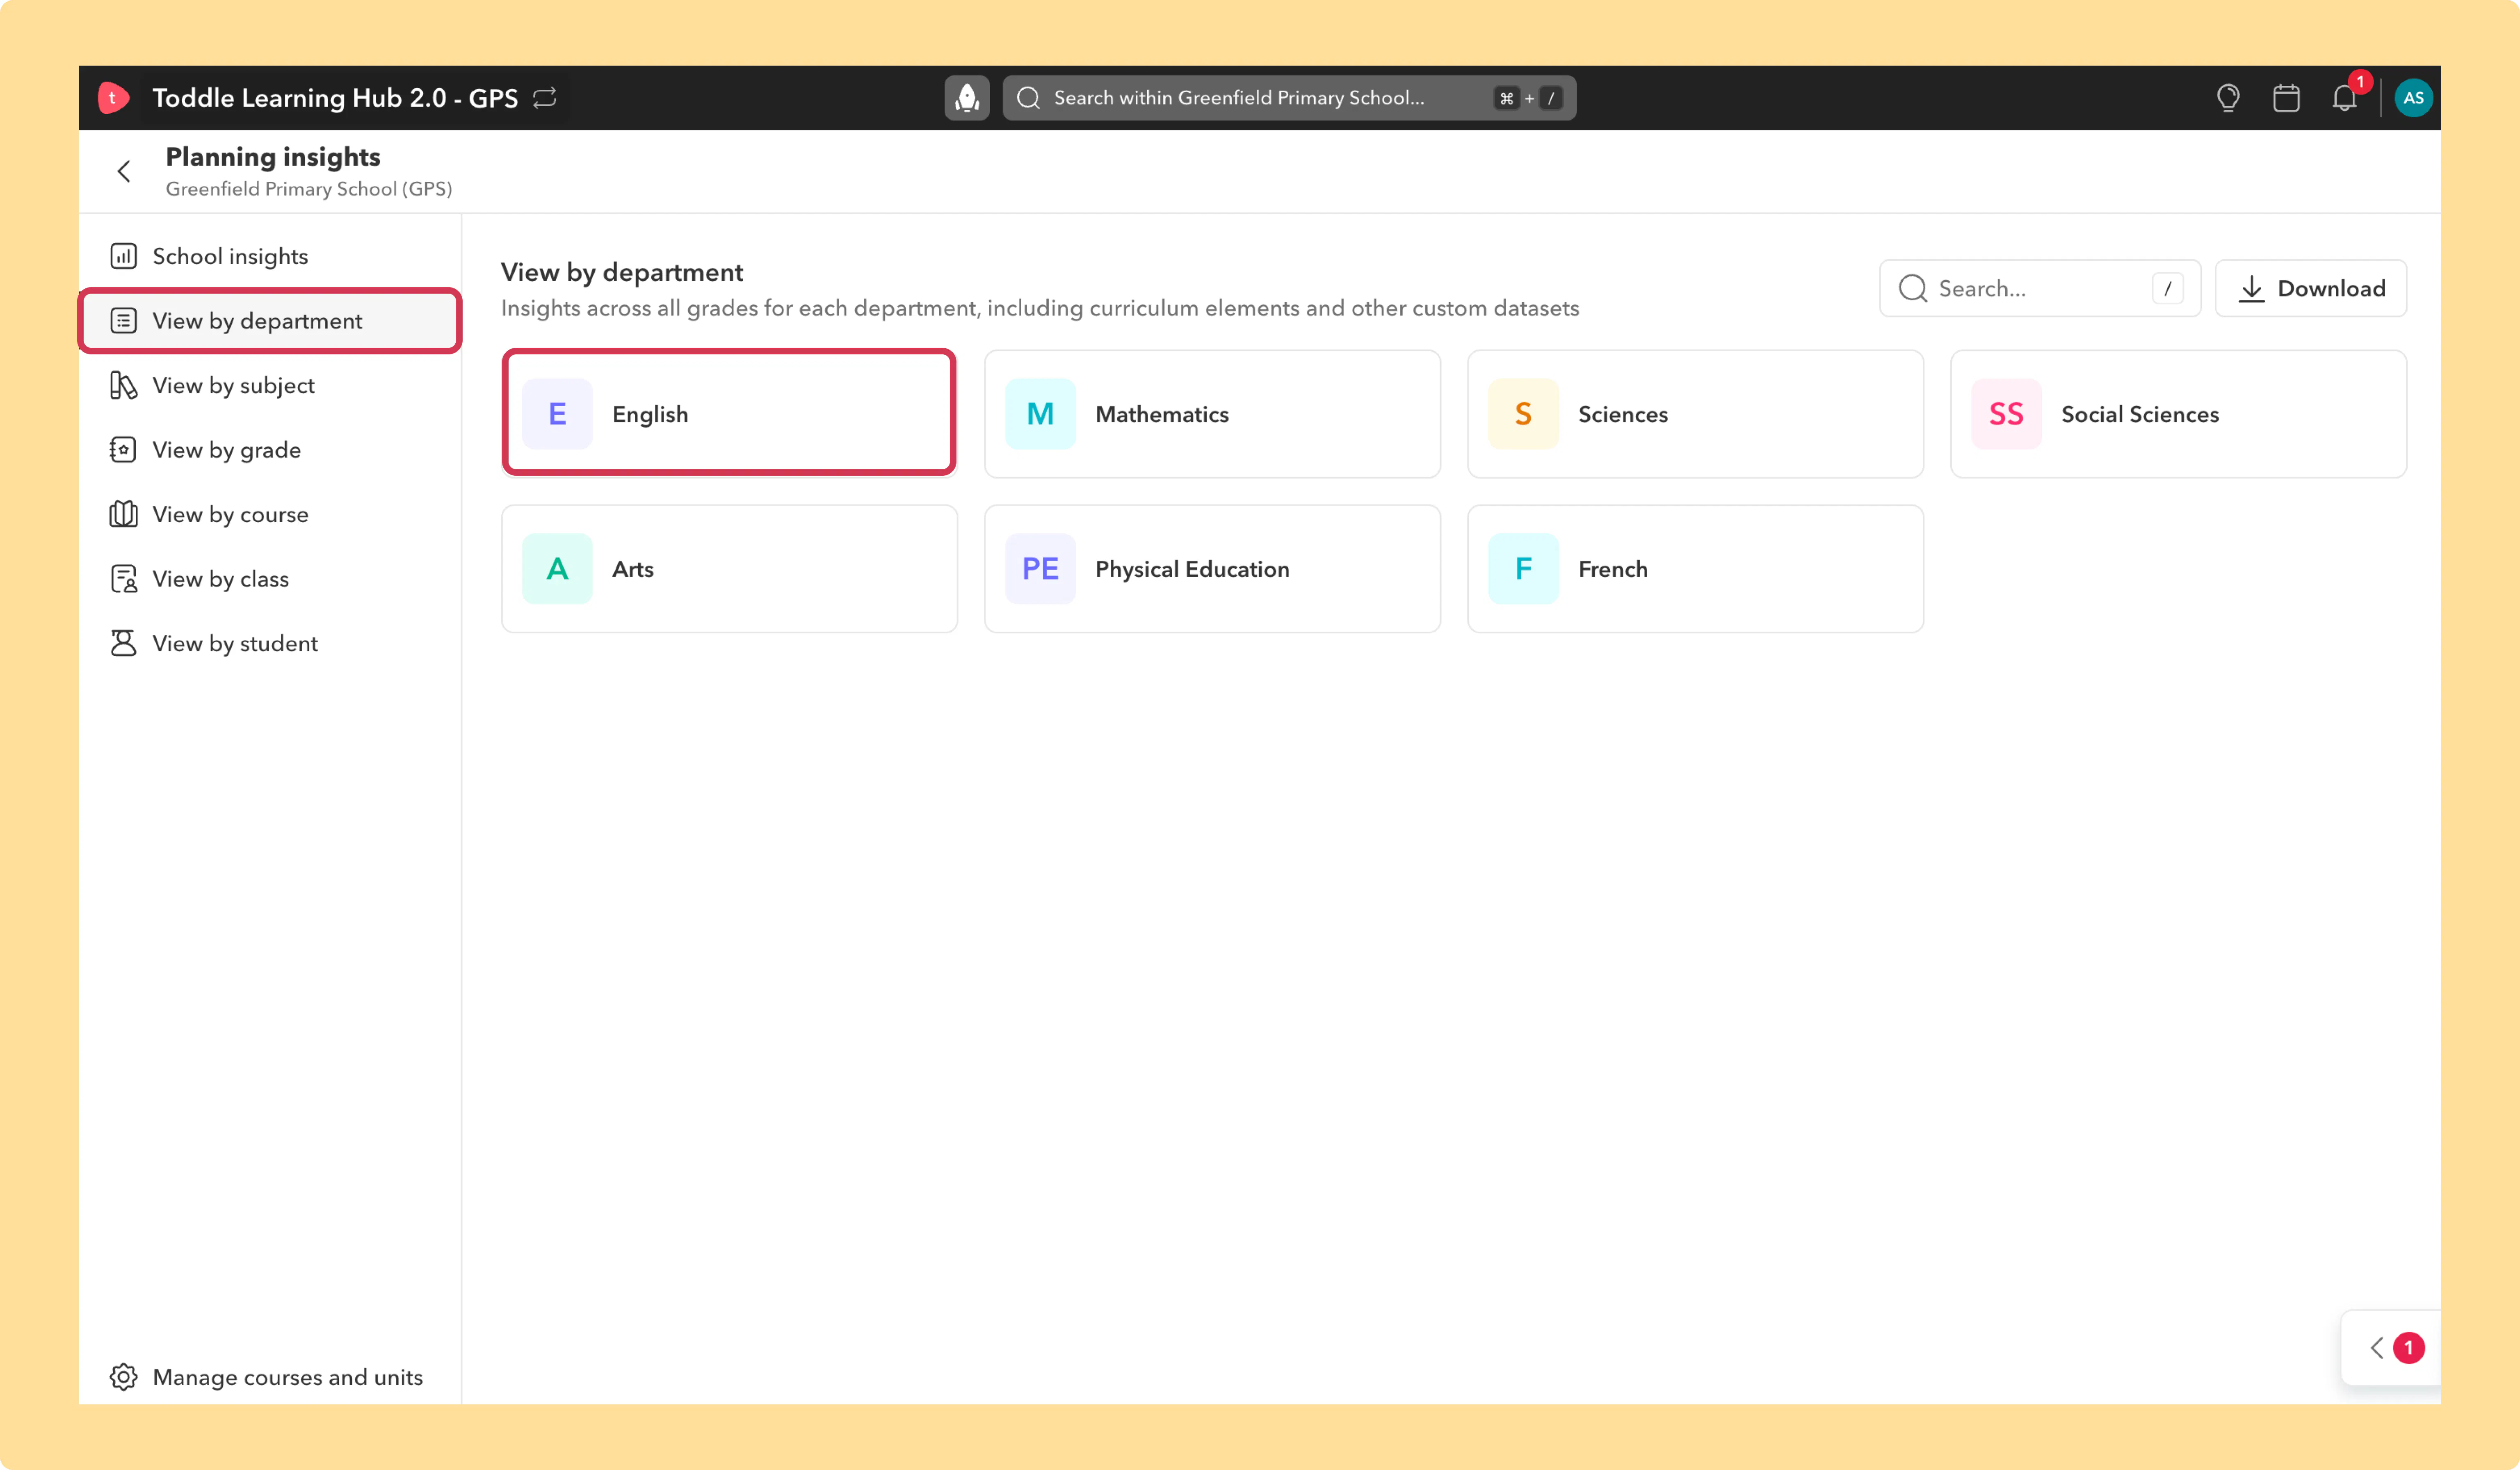
Task: Switch to View by class
Action: coord(270,579)
